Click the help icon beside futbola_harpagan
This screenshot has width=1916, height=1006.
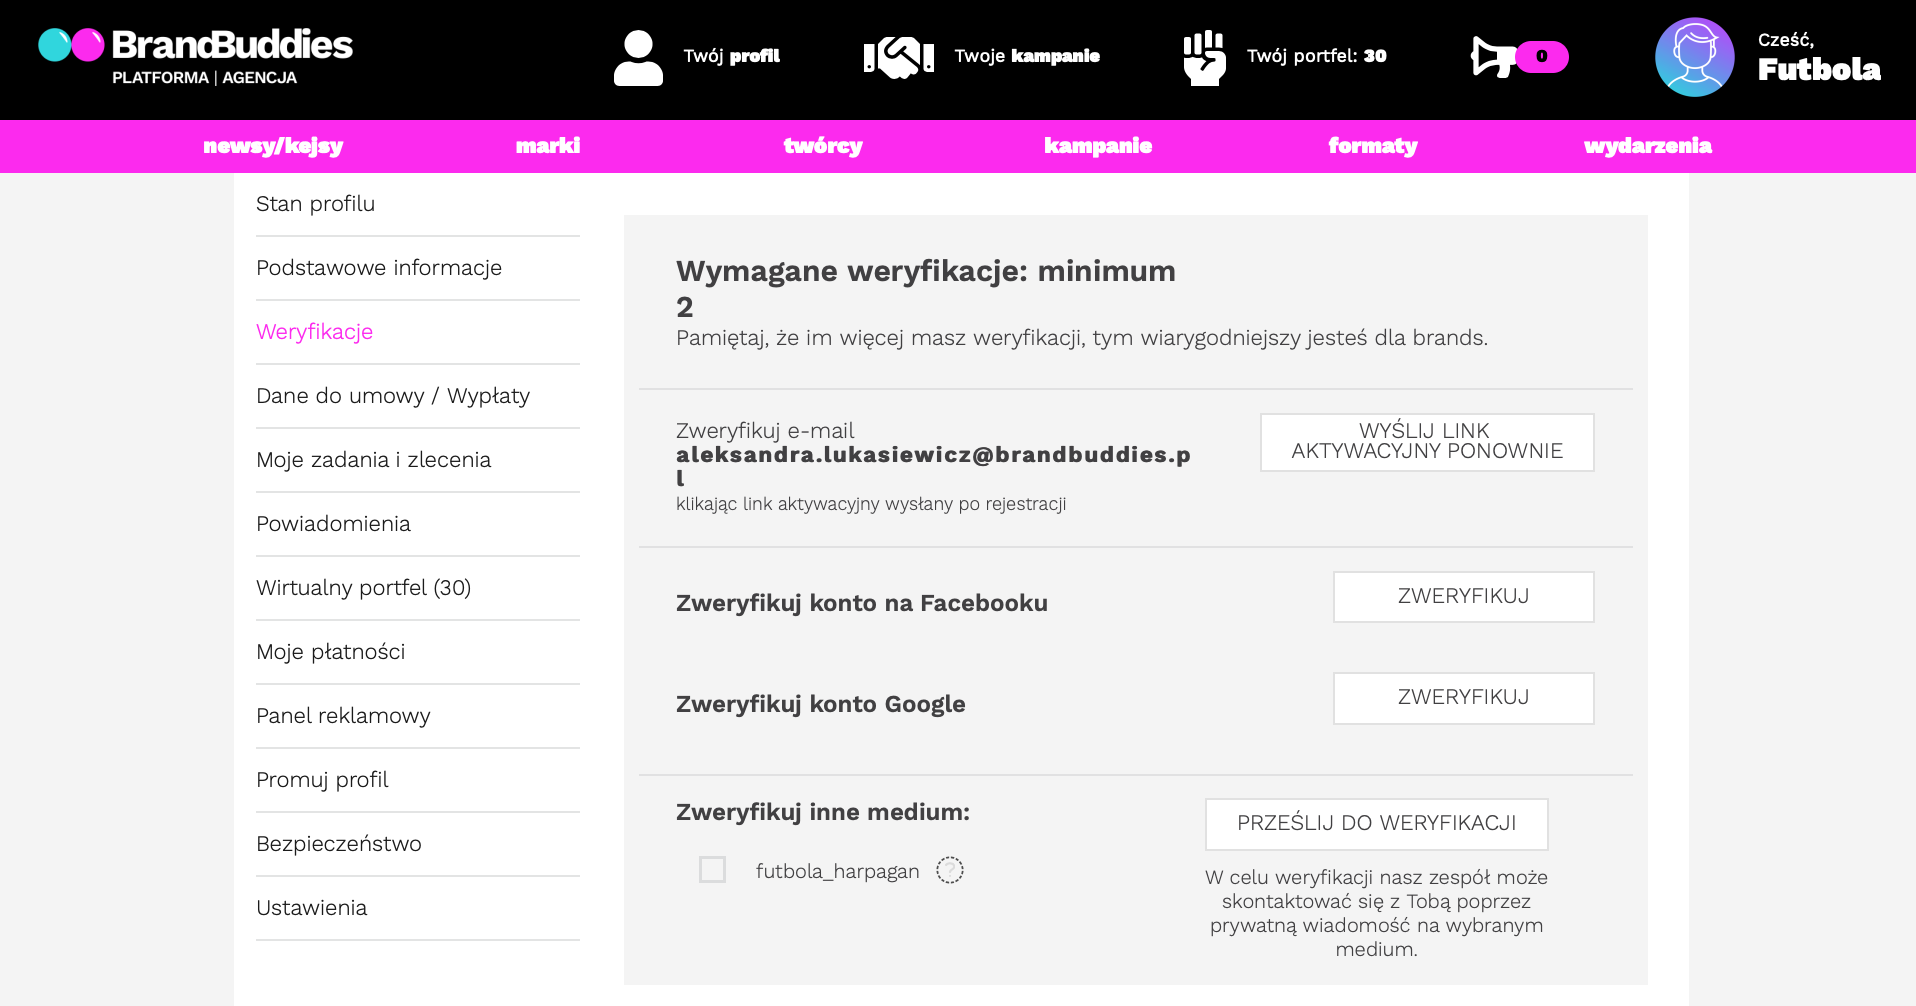tap(949, 870)
